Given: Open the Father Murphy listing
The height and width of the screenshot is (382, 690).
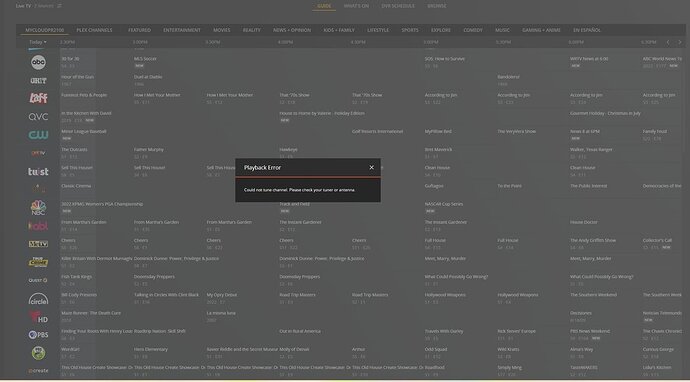Looking at the screenshot, I should [149, 150].
